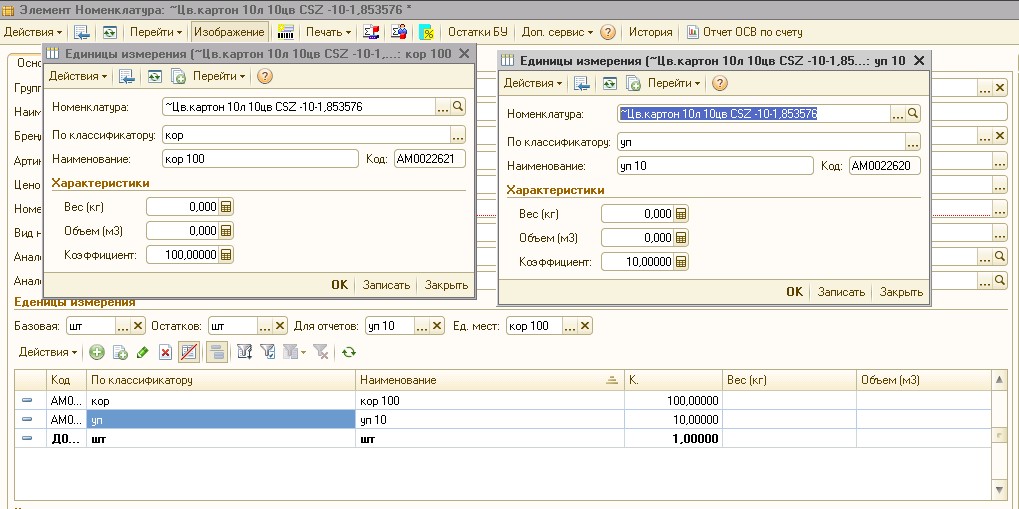Click the barcode icon in main toolbar
Screen dimensions: 1019x509
coord(286,32)
